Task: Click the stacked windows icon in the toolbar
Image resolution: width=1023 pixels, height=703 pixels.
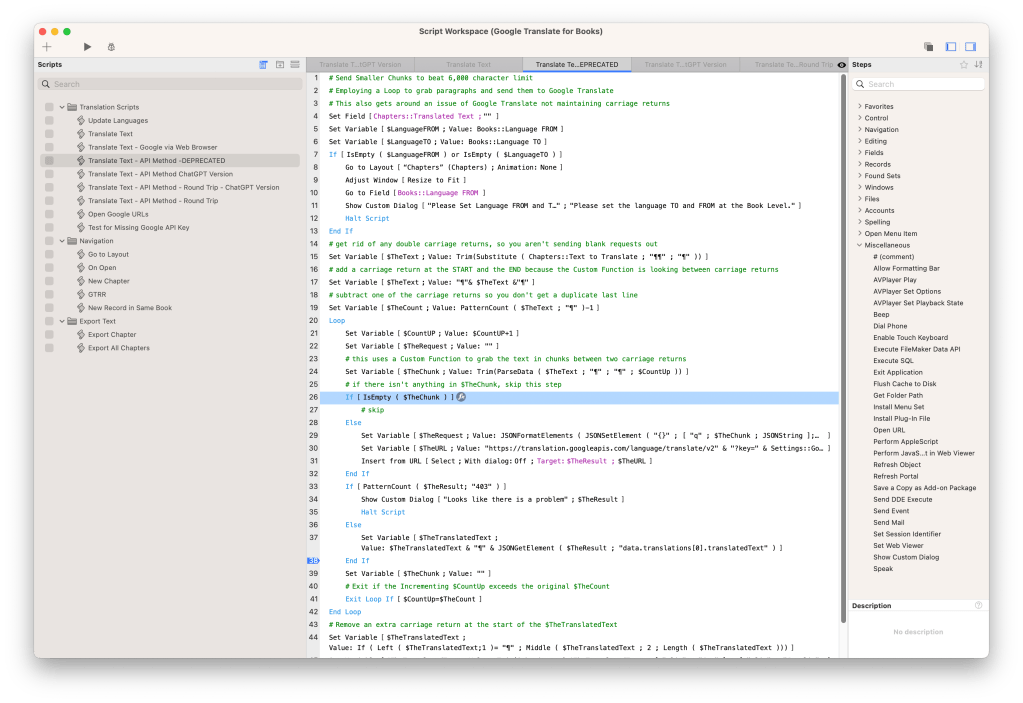Action: click(928, 47)
